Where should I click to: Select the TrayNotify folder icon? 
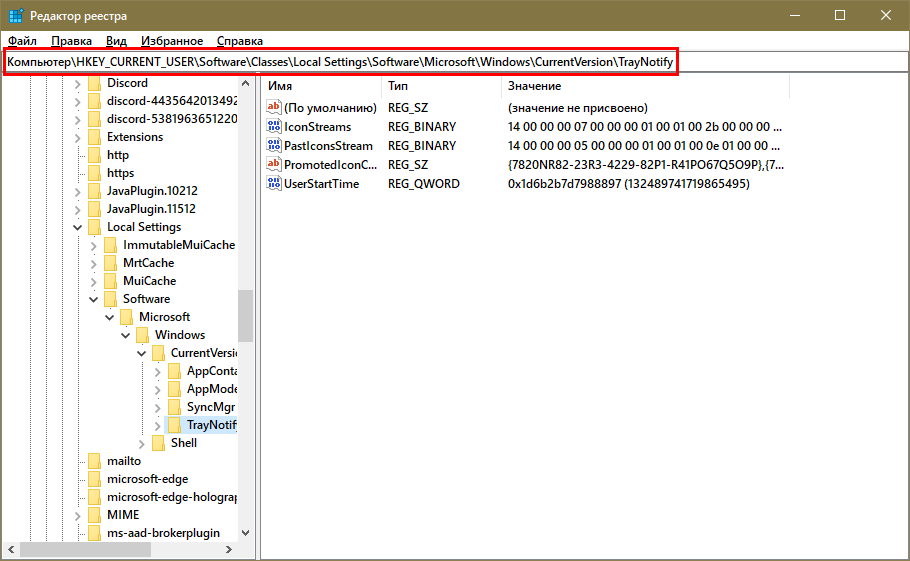[175, 425]
